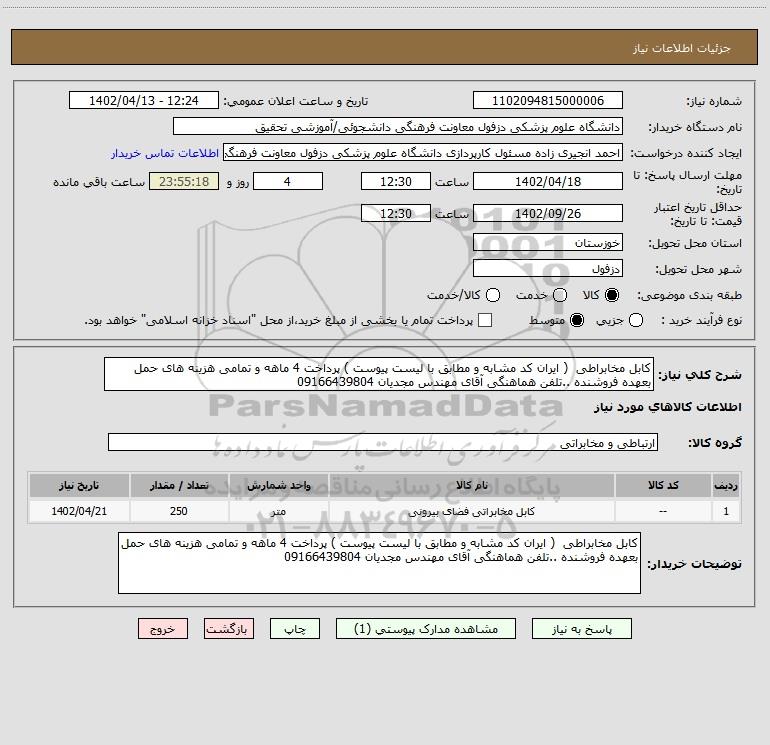Open مشاهده مدارک پیوستی (1) button
This screenshot has width=770, height=745.
[x=426, y=629]
